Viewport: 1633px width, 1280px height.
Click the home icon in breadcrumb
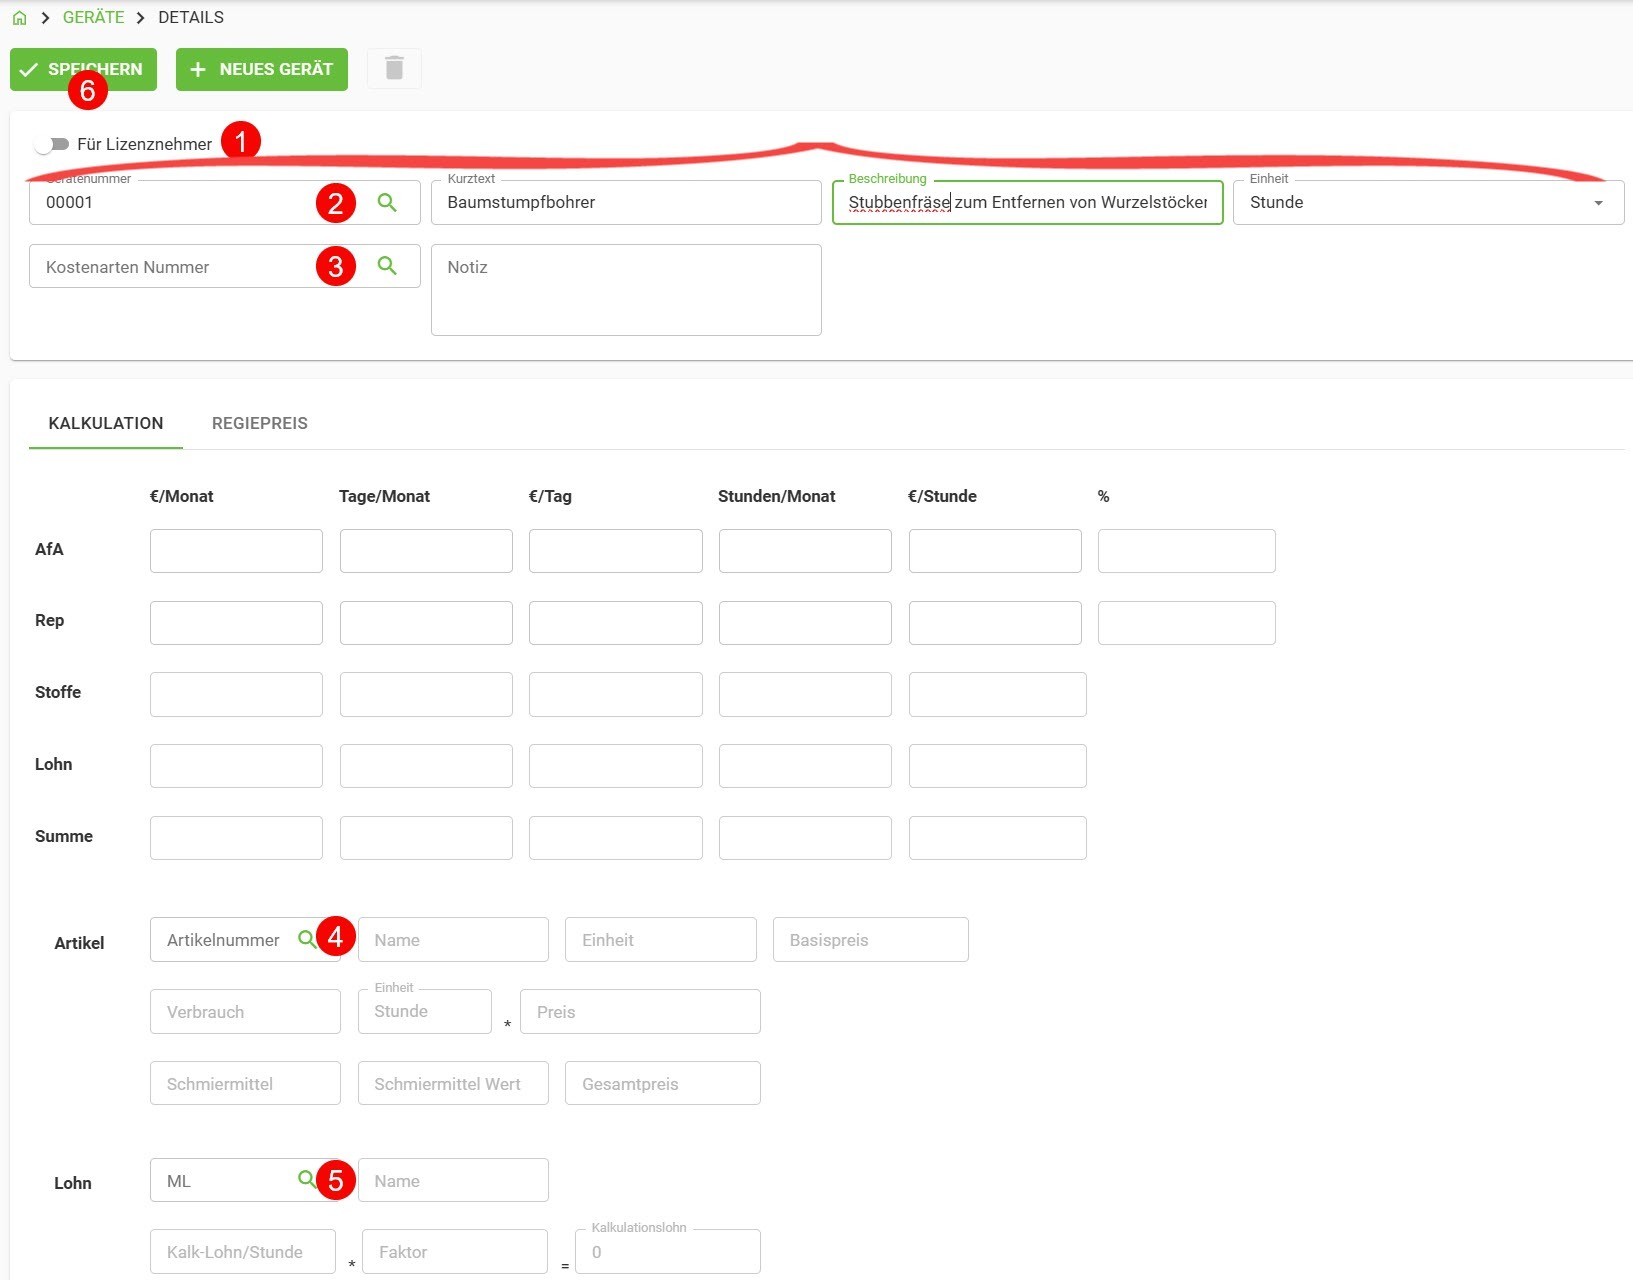pos(19,18)
